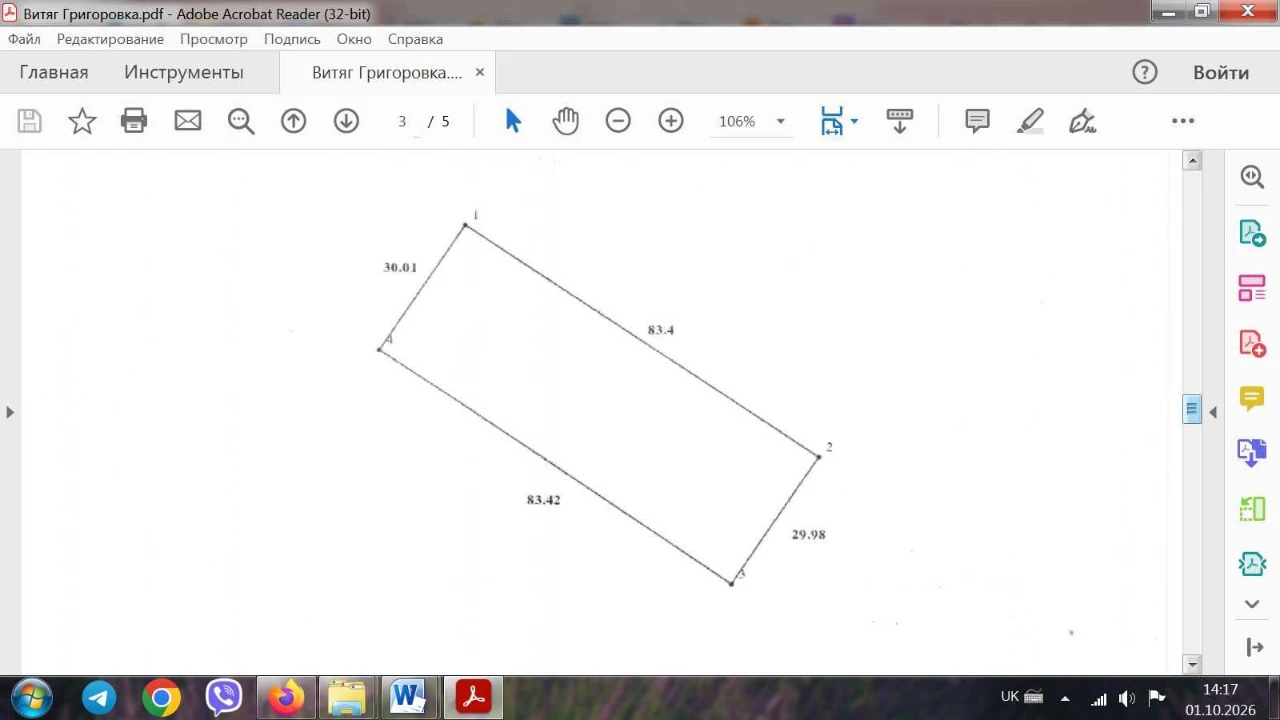Click the vertical scrollbar thumb
This screenshot has height=720, width=1280.
point(1192,409)
